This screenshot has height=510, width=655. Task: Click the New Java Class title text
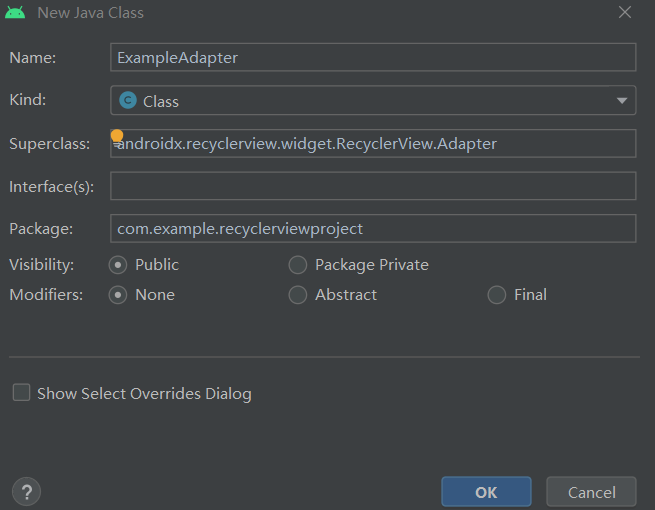coord(90,13)
